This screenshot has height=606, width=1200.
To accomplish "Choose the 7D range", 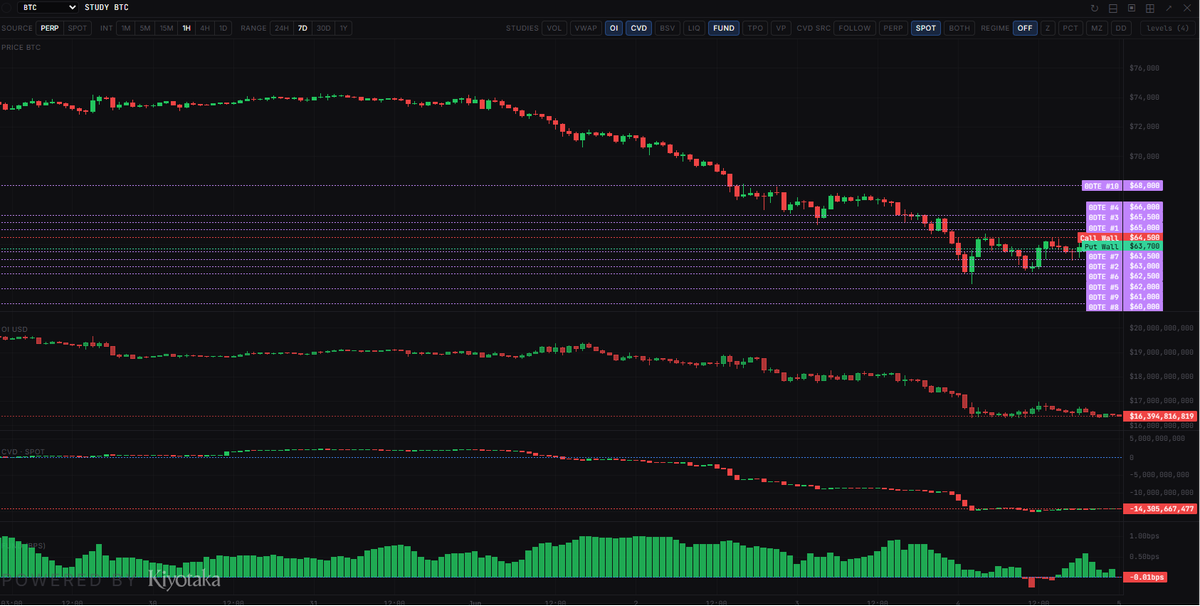I will [302, 28].
